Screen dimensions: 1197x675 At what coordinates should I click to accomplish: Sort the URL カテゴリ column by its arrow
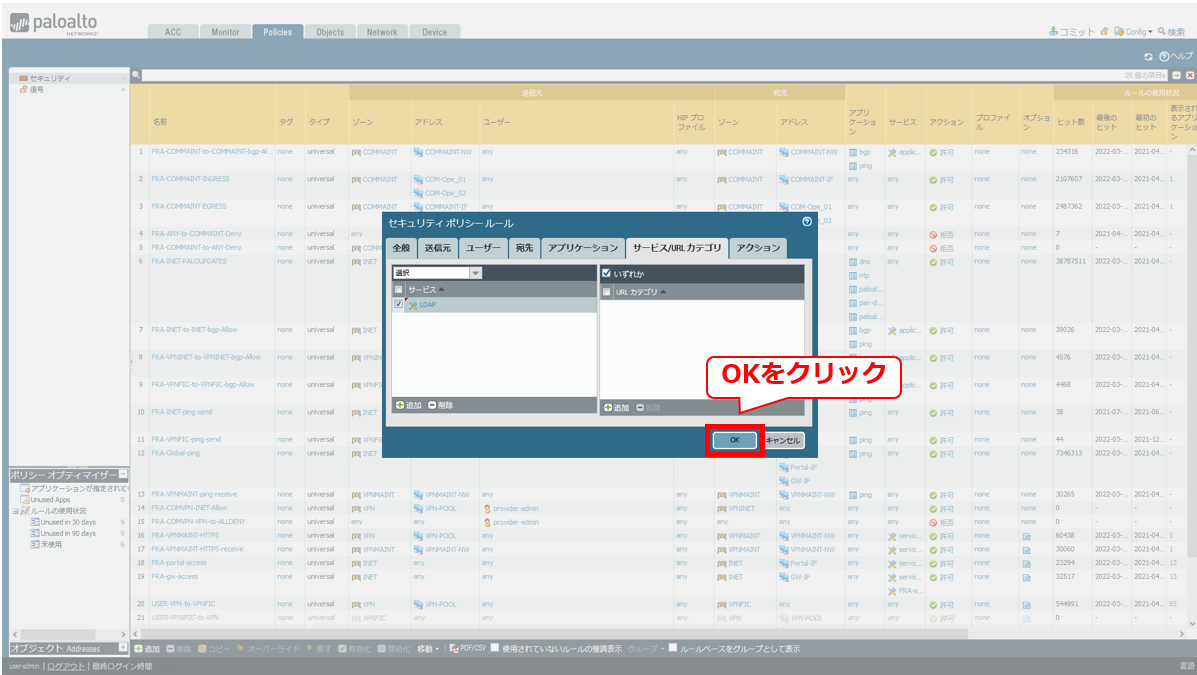click(x=663, y=292)
